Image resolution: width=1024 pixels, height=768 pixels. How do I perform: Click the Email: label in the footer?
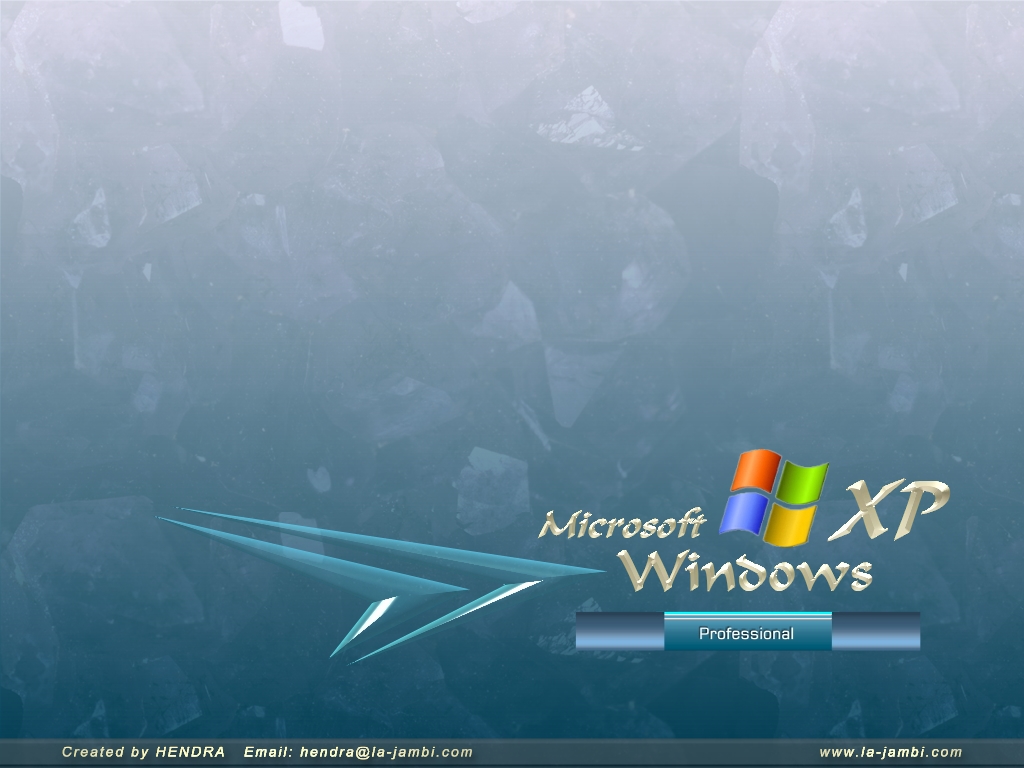(268, 752)
